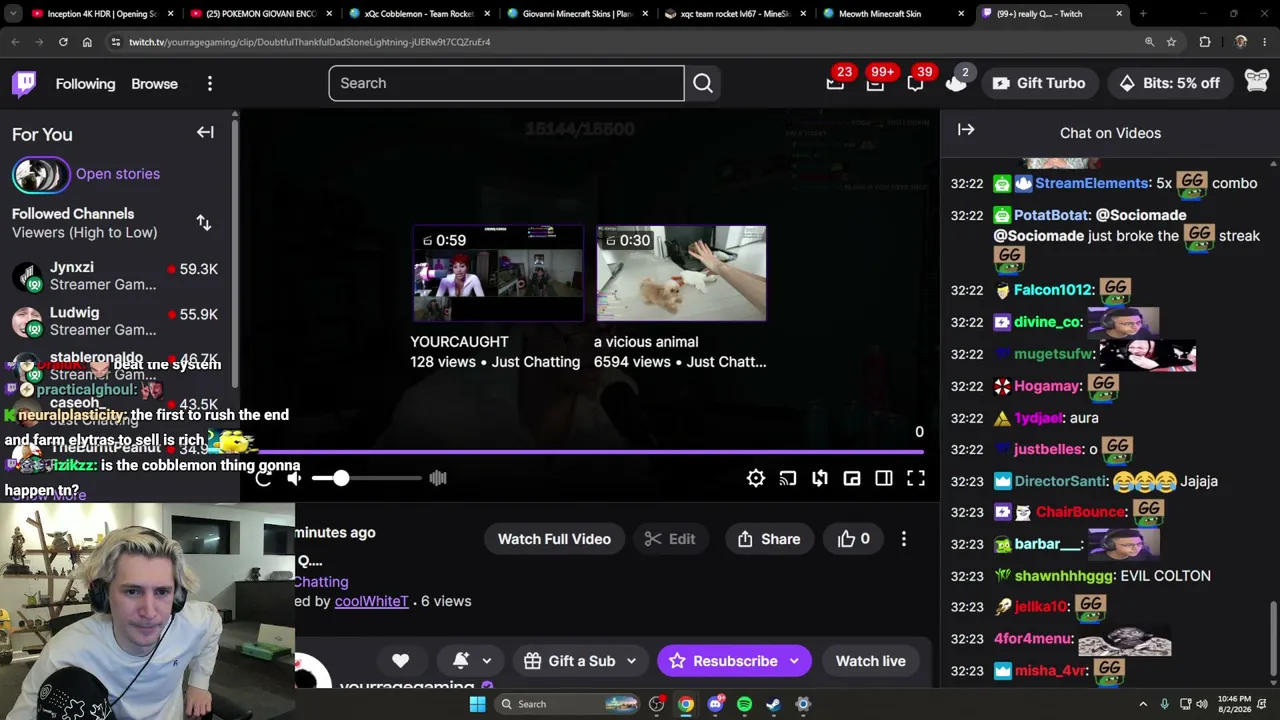Toggle theatre mode

coord(884,478)
